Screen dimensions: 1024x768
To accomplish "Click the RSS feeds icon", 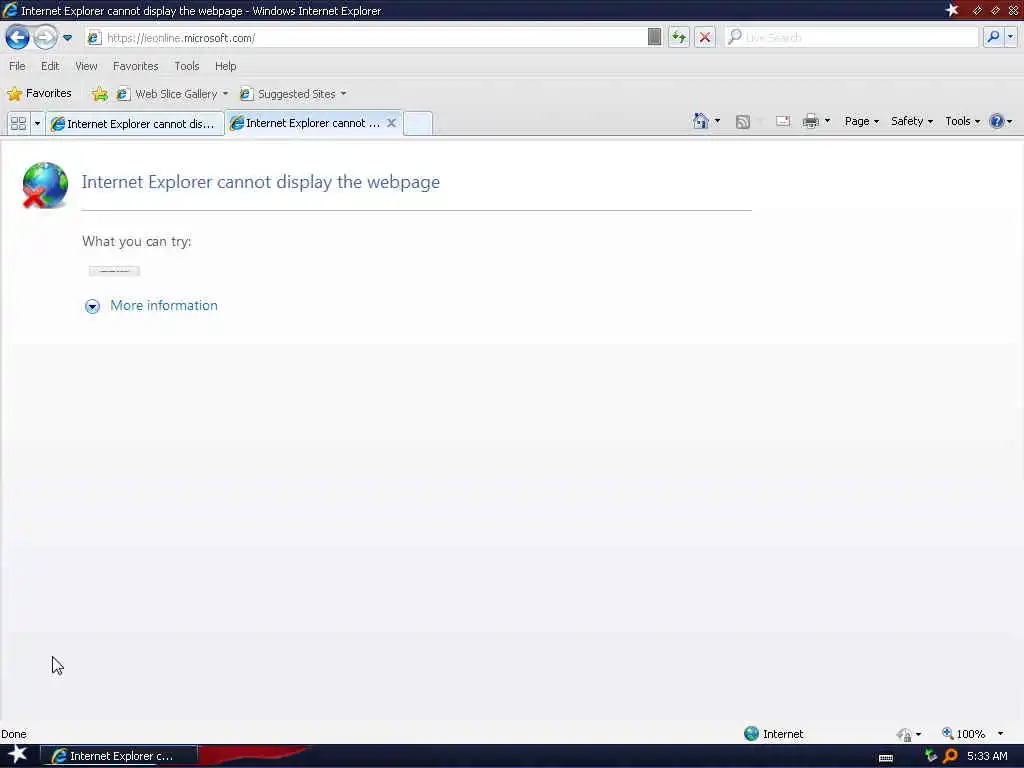I will [743, 121].
